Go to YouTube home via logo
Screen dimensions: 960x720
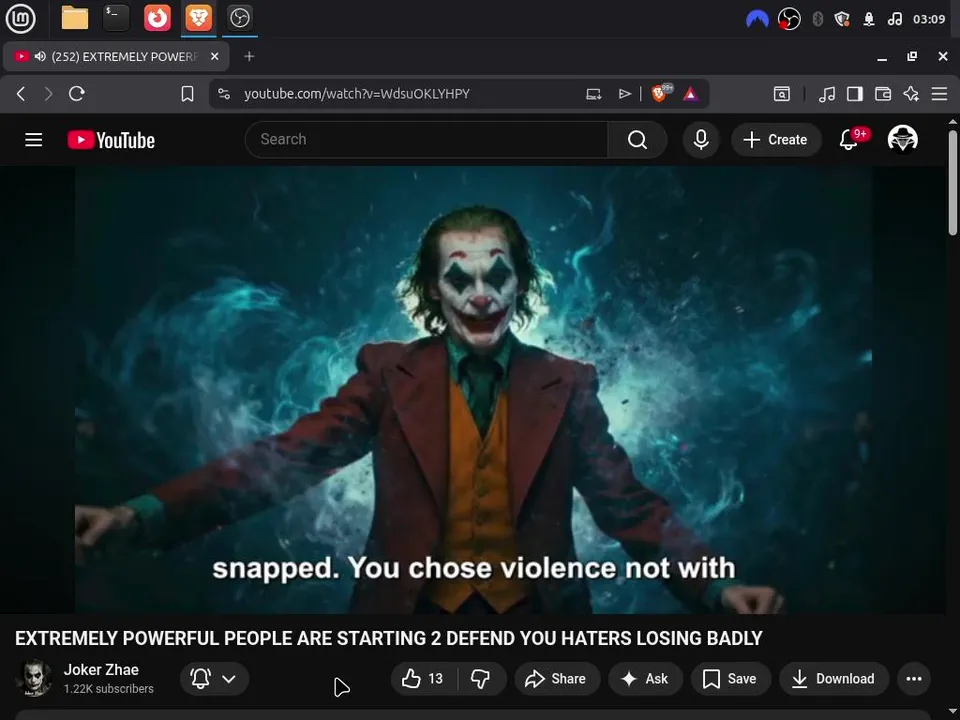click(111, 140)
